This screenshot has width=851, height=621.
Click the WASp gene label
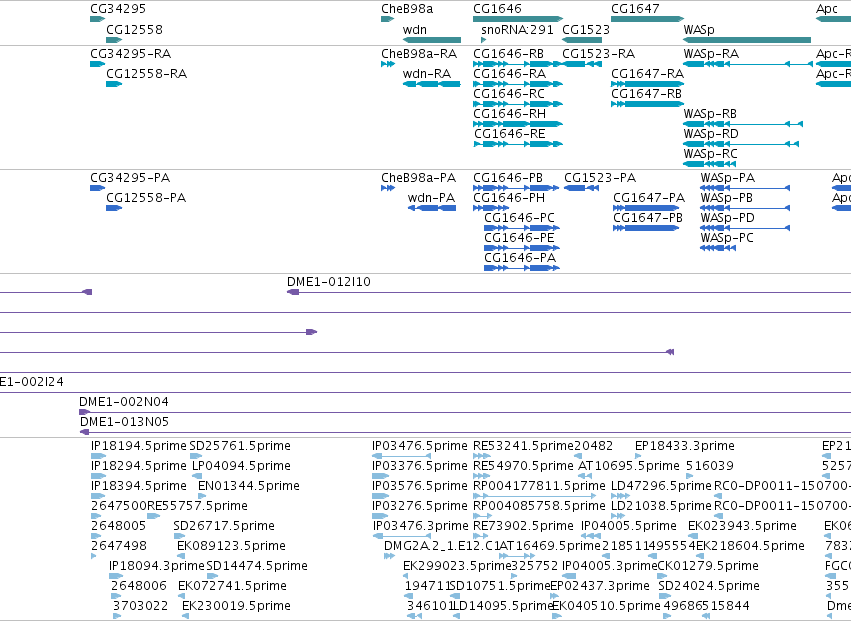coord(699,29)
